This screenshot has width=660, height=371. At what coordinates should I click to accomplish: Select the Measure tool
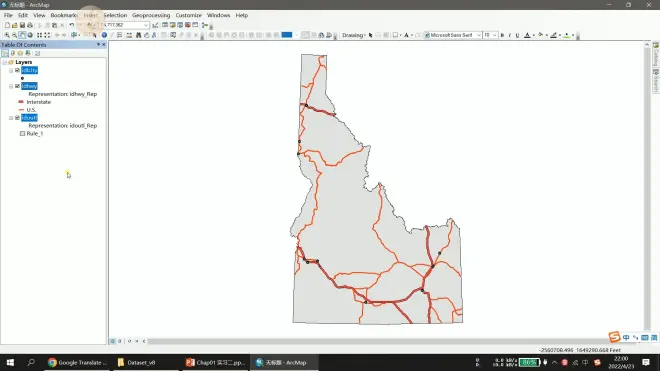pos(129,35)
